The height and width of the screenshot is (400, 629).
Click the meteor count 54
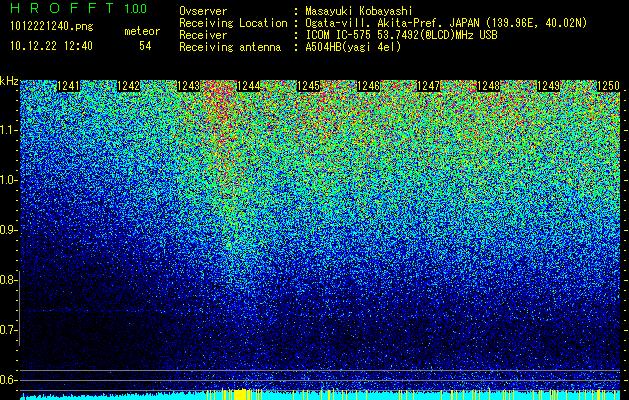[145, 46]
